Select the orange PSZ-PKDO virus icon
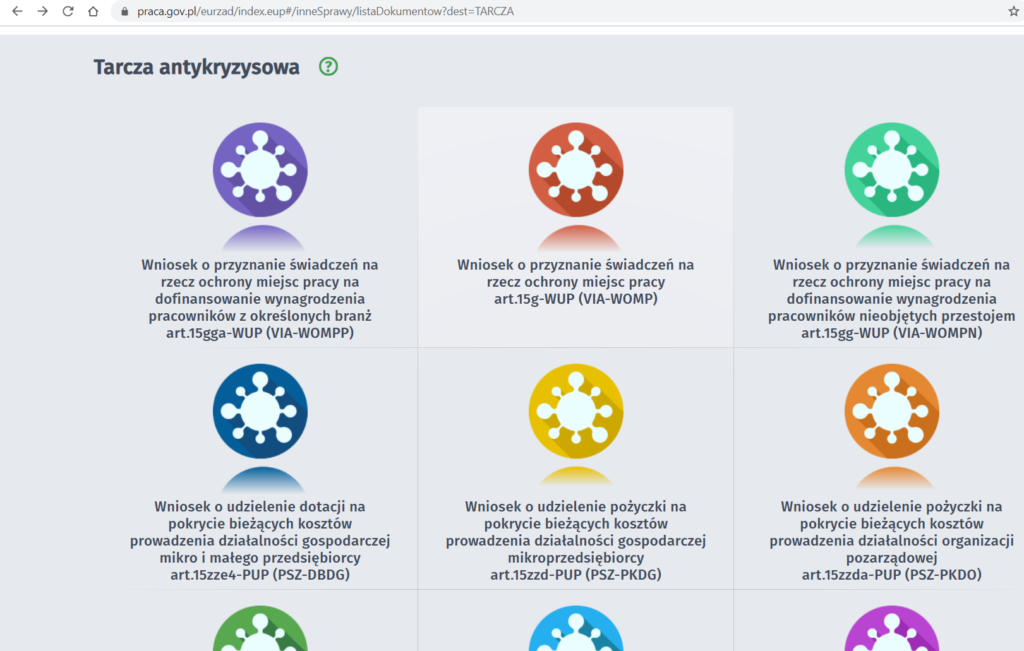The image size is (1024, 651). tap(891, 411)
